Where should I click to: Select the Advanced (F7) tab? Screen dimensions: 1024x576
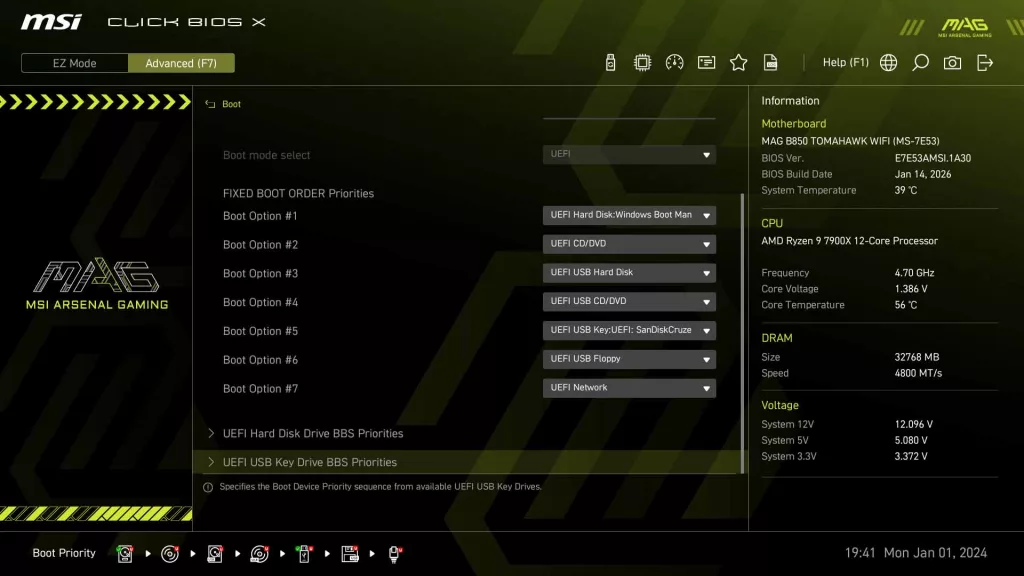coord(181,62)
